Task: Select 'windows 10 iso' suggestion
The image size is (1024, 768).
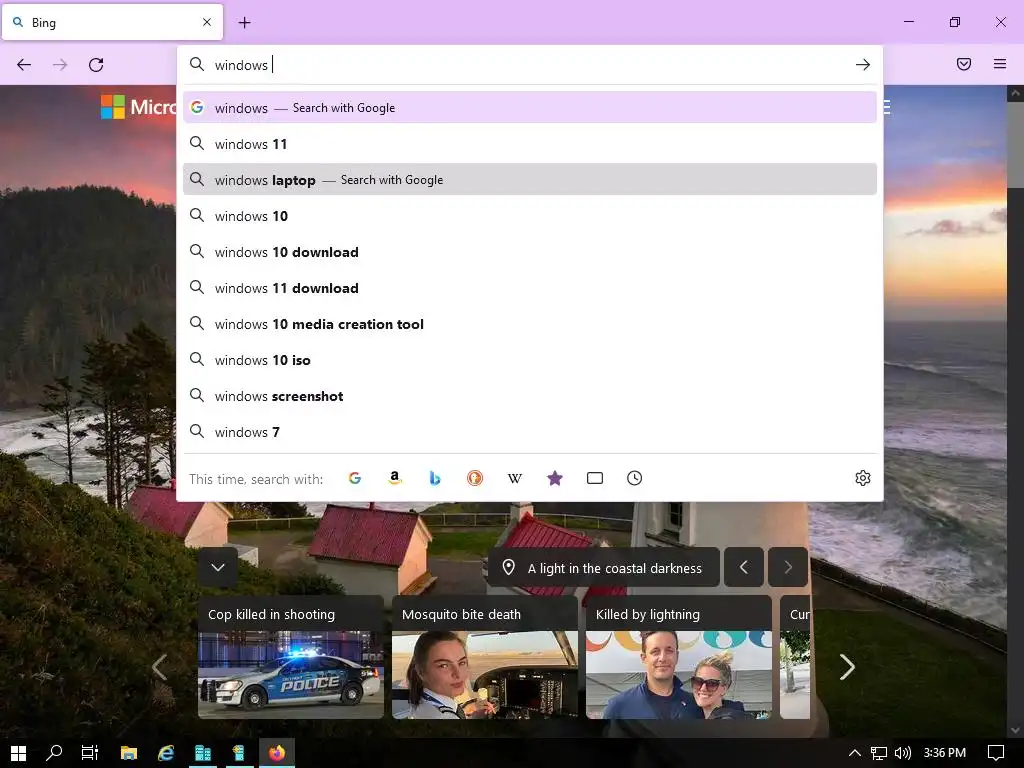Action: tap(530, 360)
